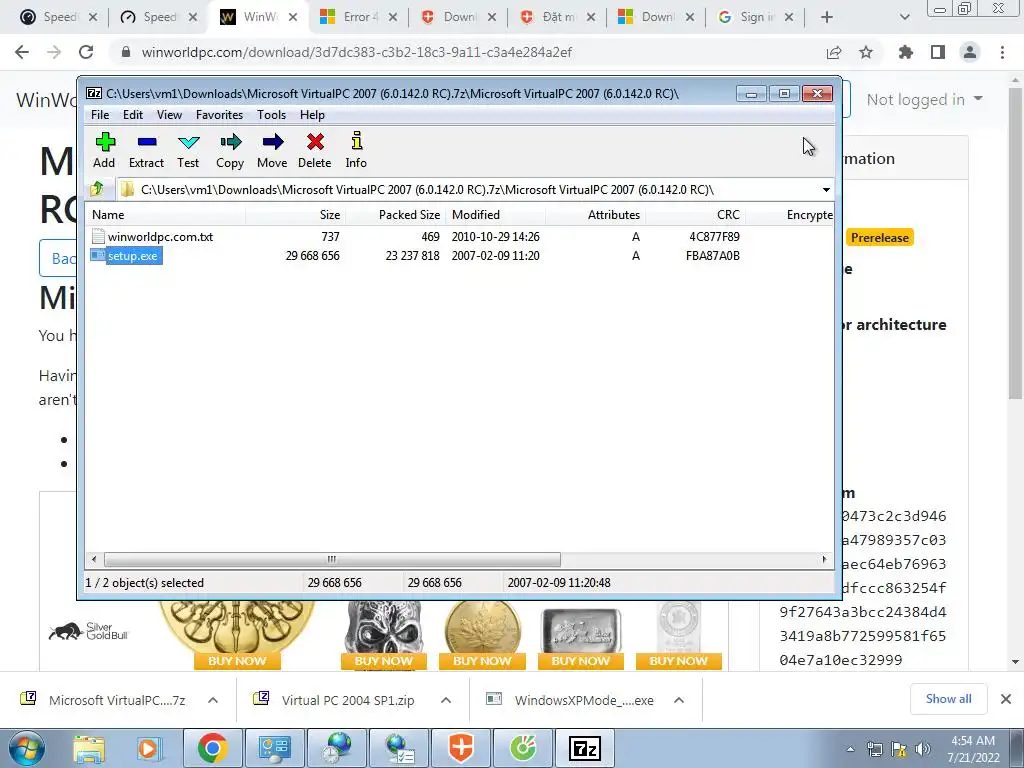Screen dimensions: 1024x768
Task: Click webpage vertical scrollbar thumb
Action: coord(1015,242)
